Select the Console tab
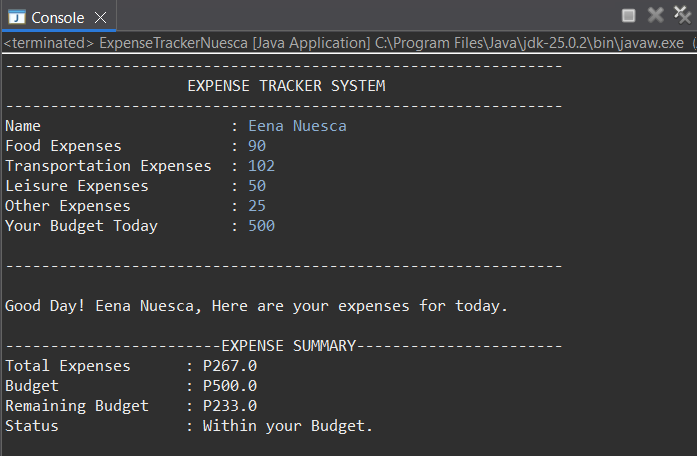 coord(58,18)
